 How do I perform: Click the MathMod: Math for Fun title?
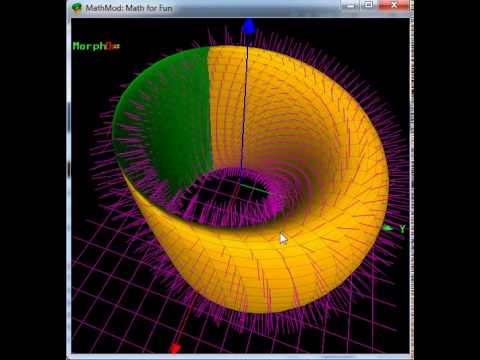click(x=129, y=8)
